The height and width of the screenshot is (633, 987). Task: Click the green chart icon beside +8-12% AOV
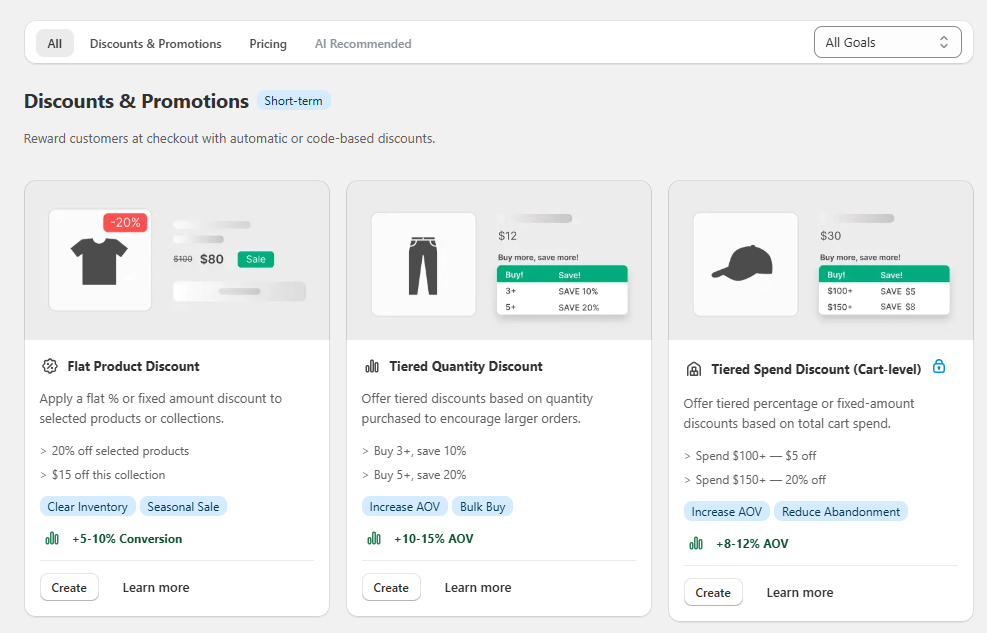tap(695, 543)
